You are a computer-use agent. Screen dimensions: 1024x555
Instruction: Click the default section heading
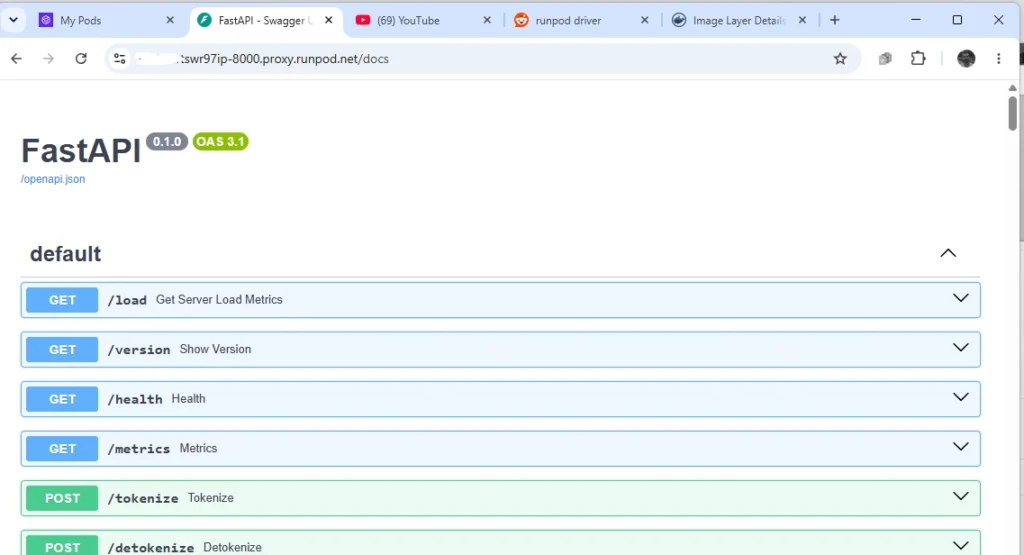(x=65, y=253)
